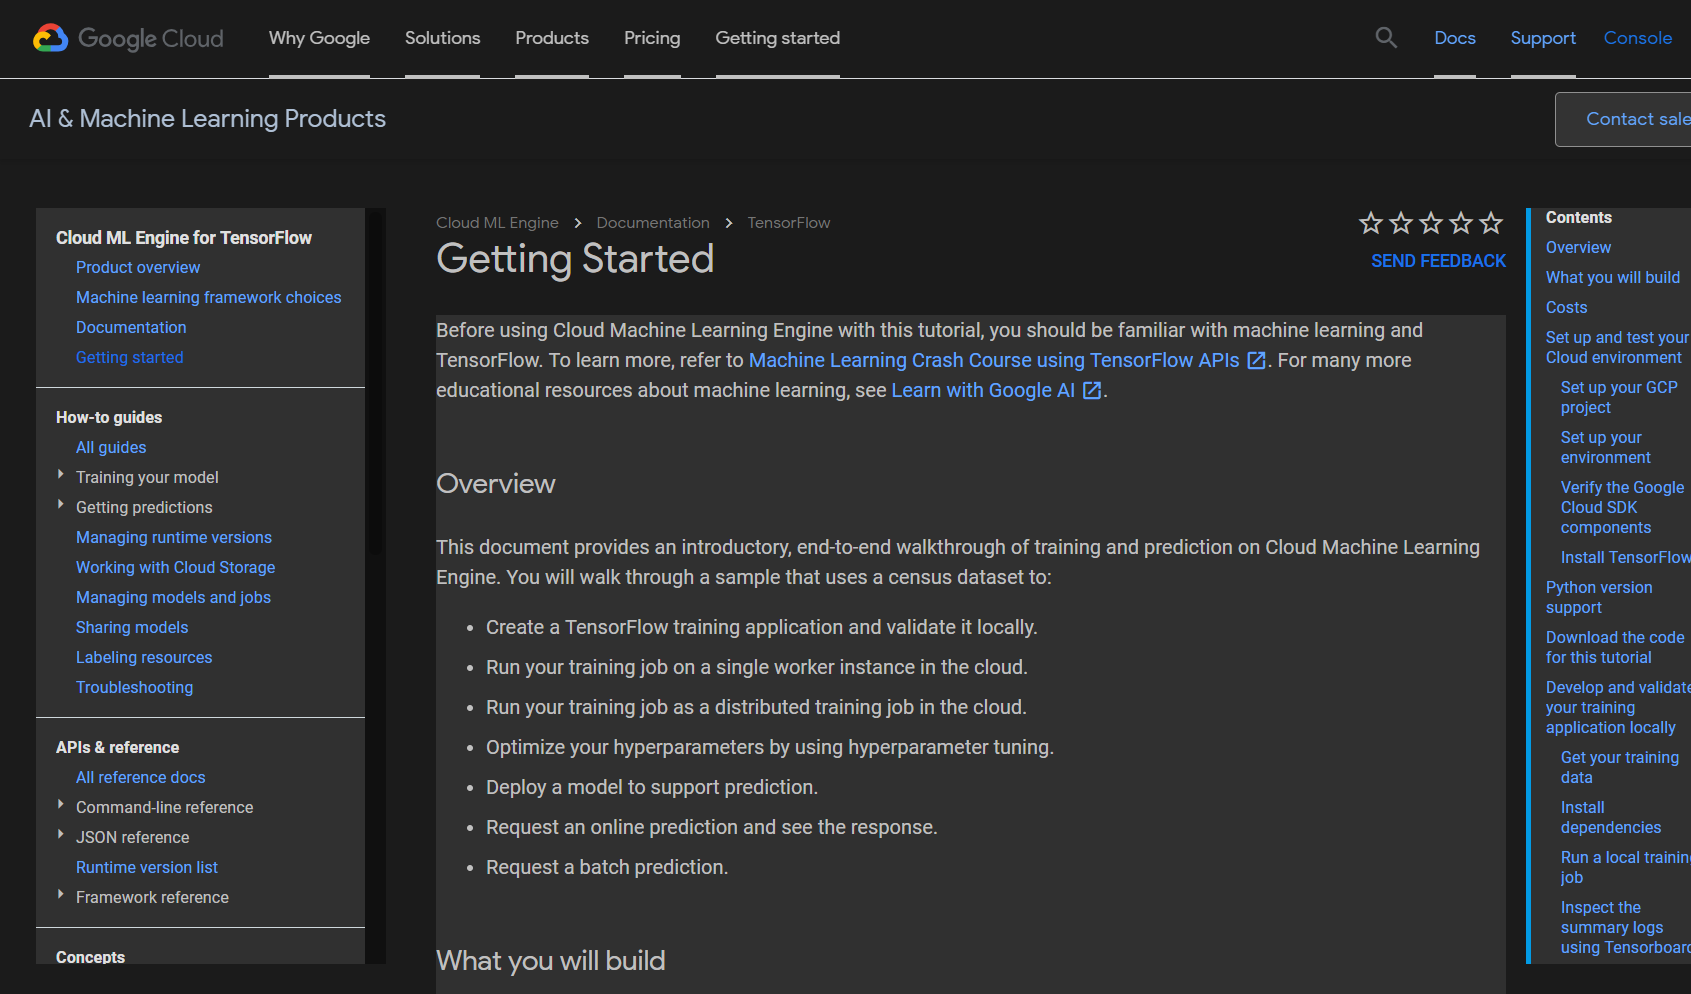Go to Docs in header
Image resolution: width=1691 pixels, height=994 pixels.
coord(1455,38)
